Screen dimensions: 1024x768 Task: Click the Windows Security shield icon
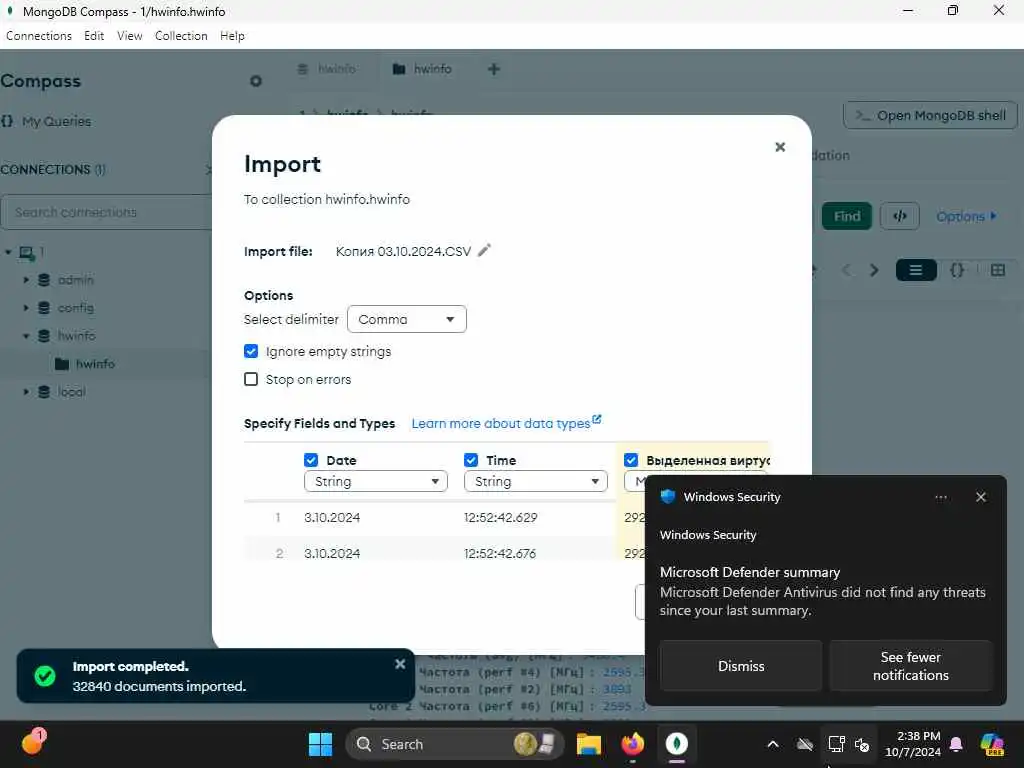coord(667,497)
